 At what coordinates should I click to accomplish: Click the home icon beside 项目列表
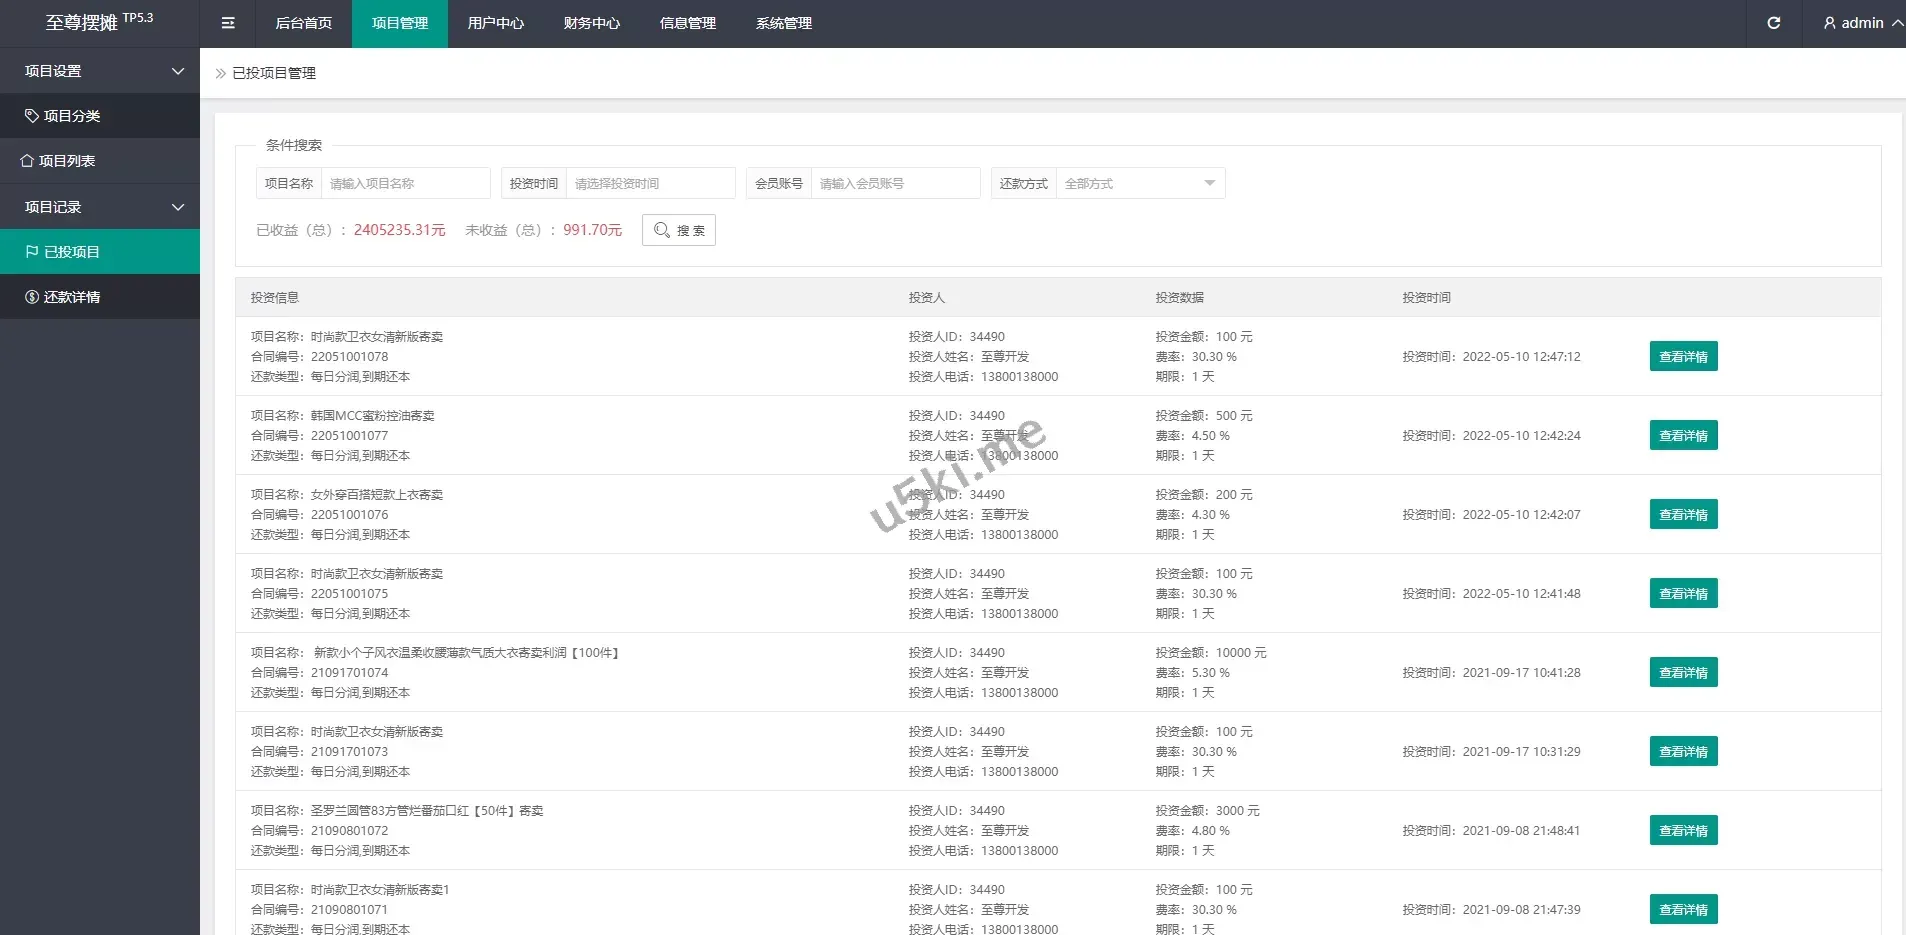pos(27,161)
